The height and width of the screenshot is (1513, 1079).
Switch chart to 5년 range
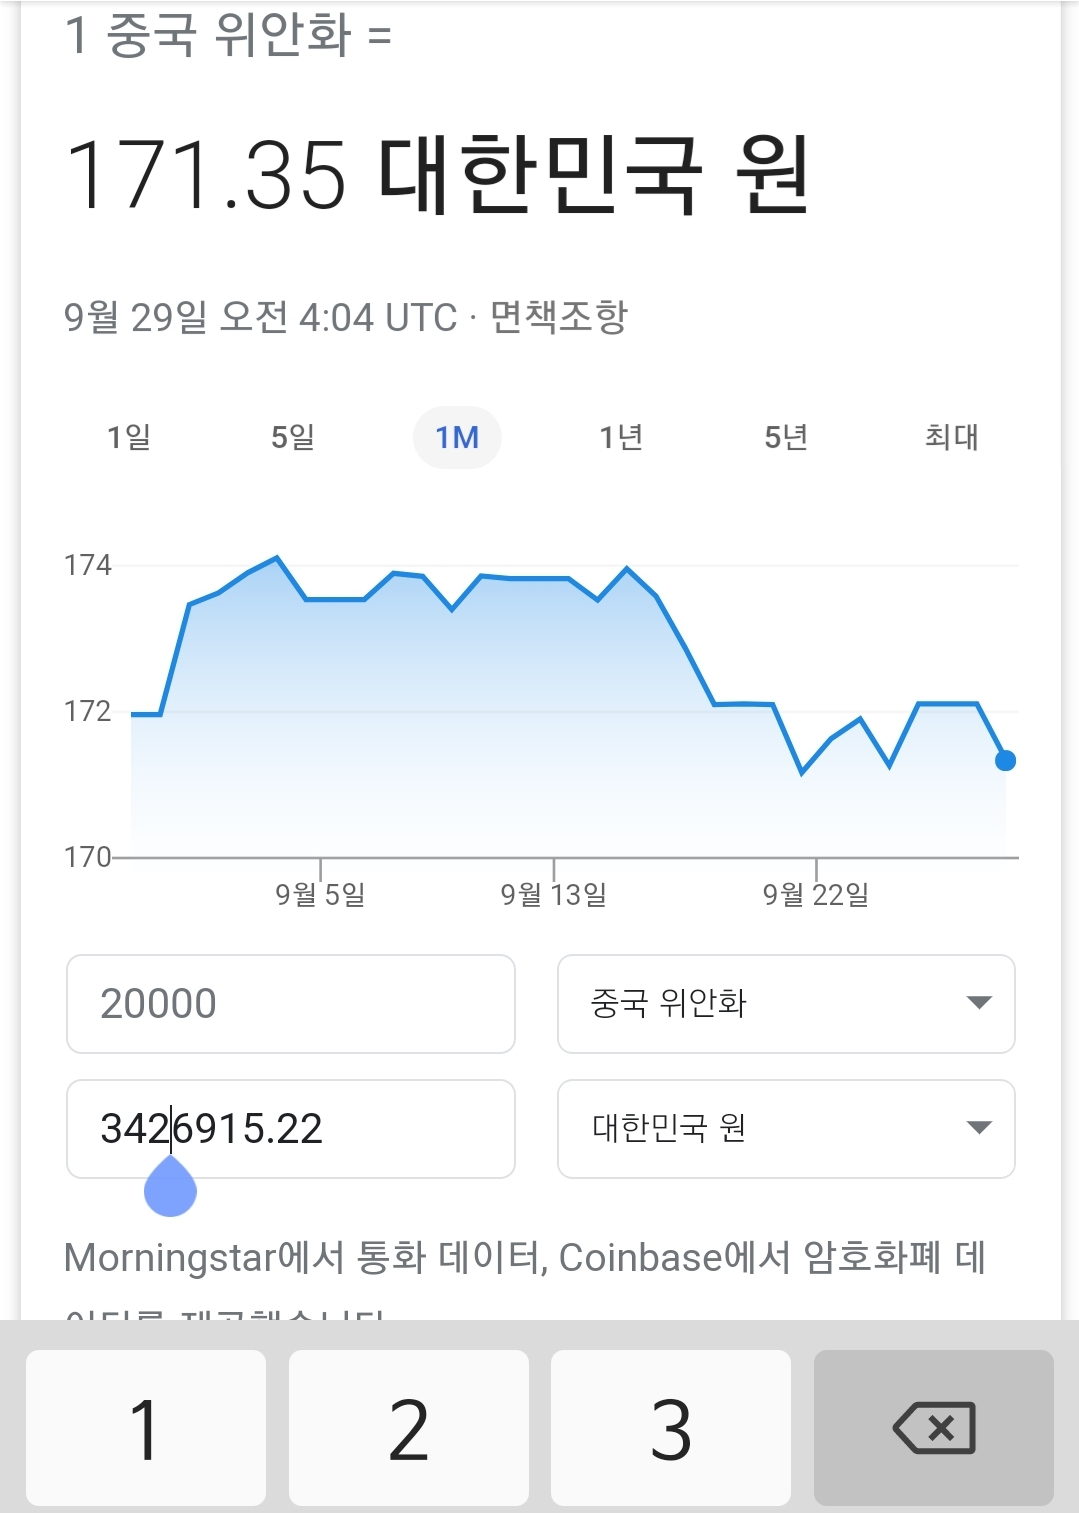pos(786,437)
